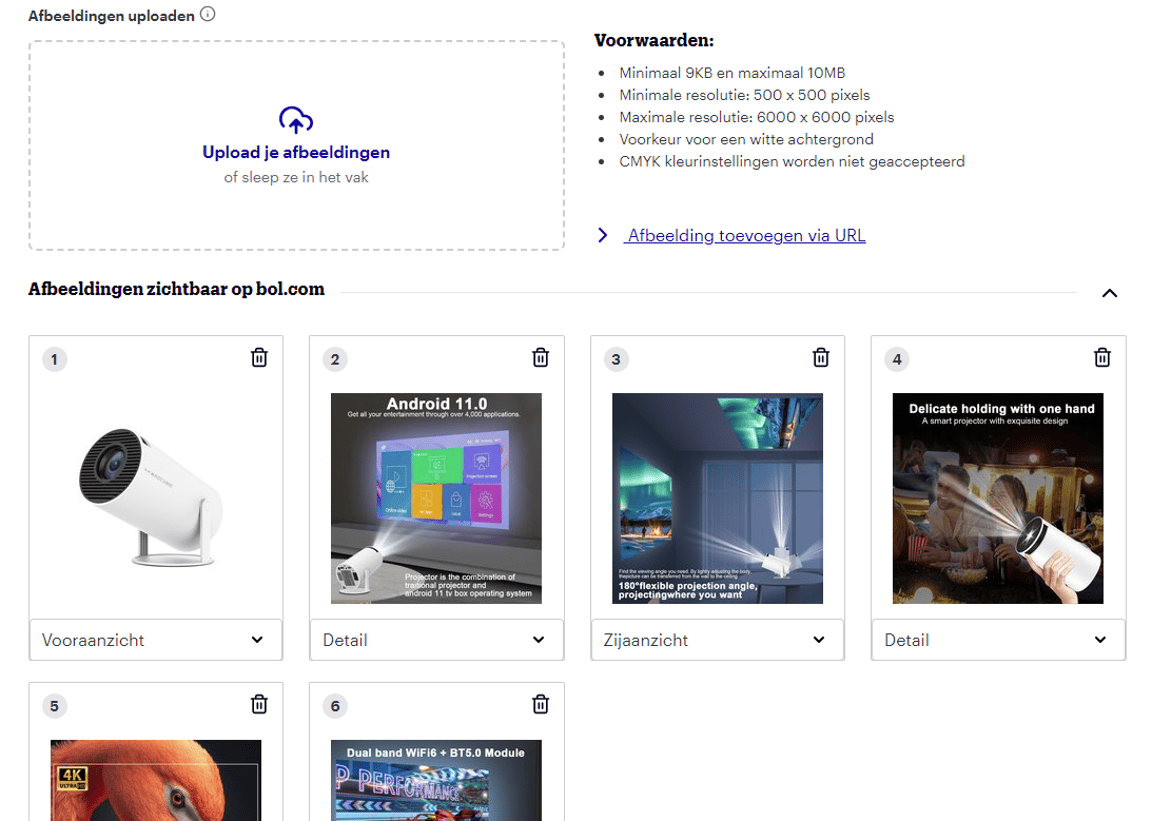Click the trash icon on image 6
The height and width of the screenshot is (821, 1152).
(x=540, y=704)
